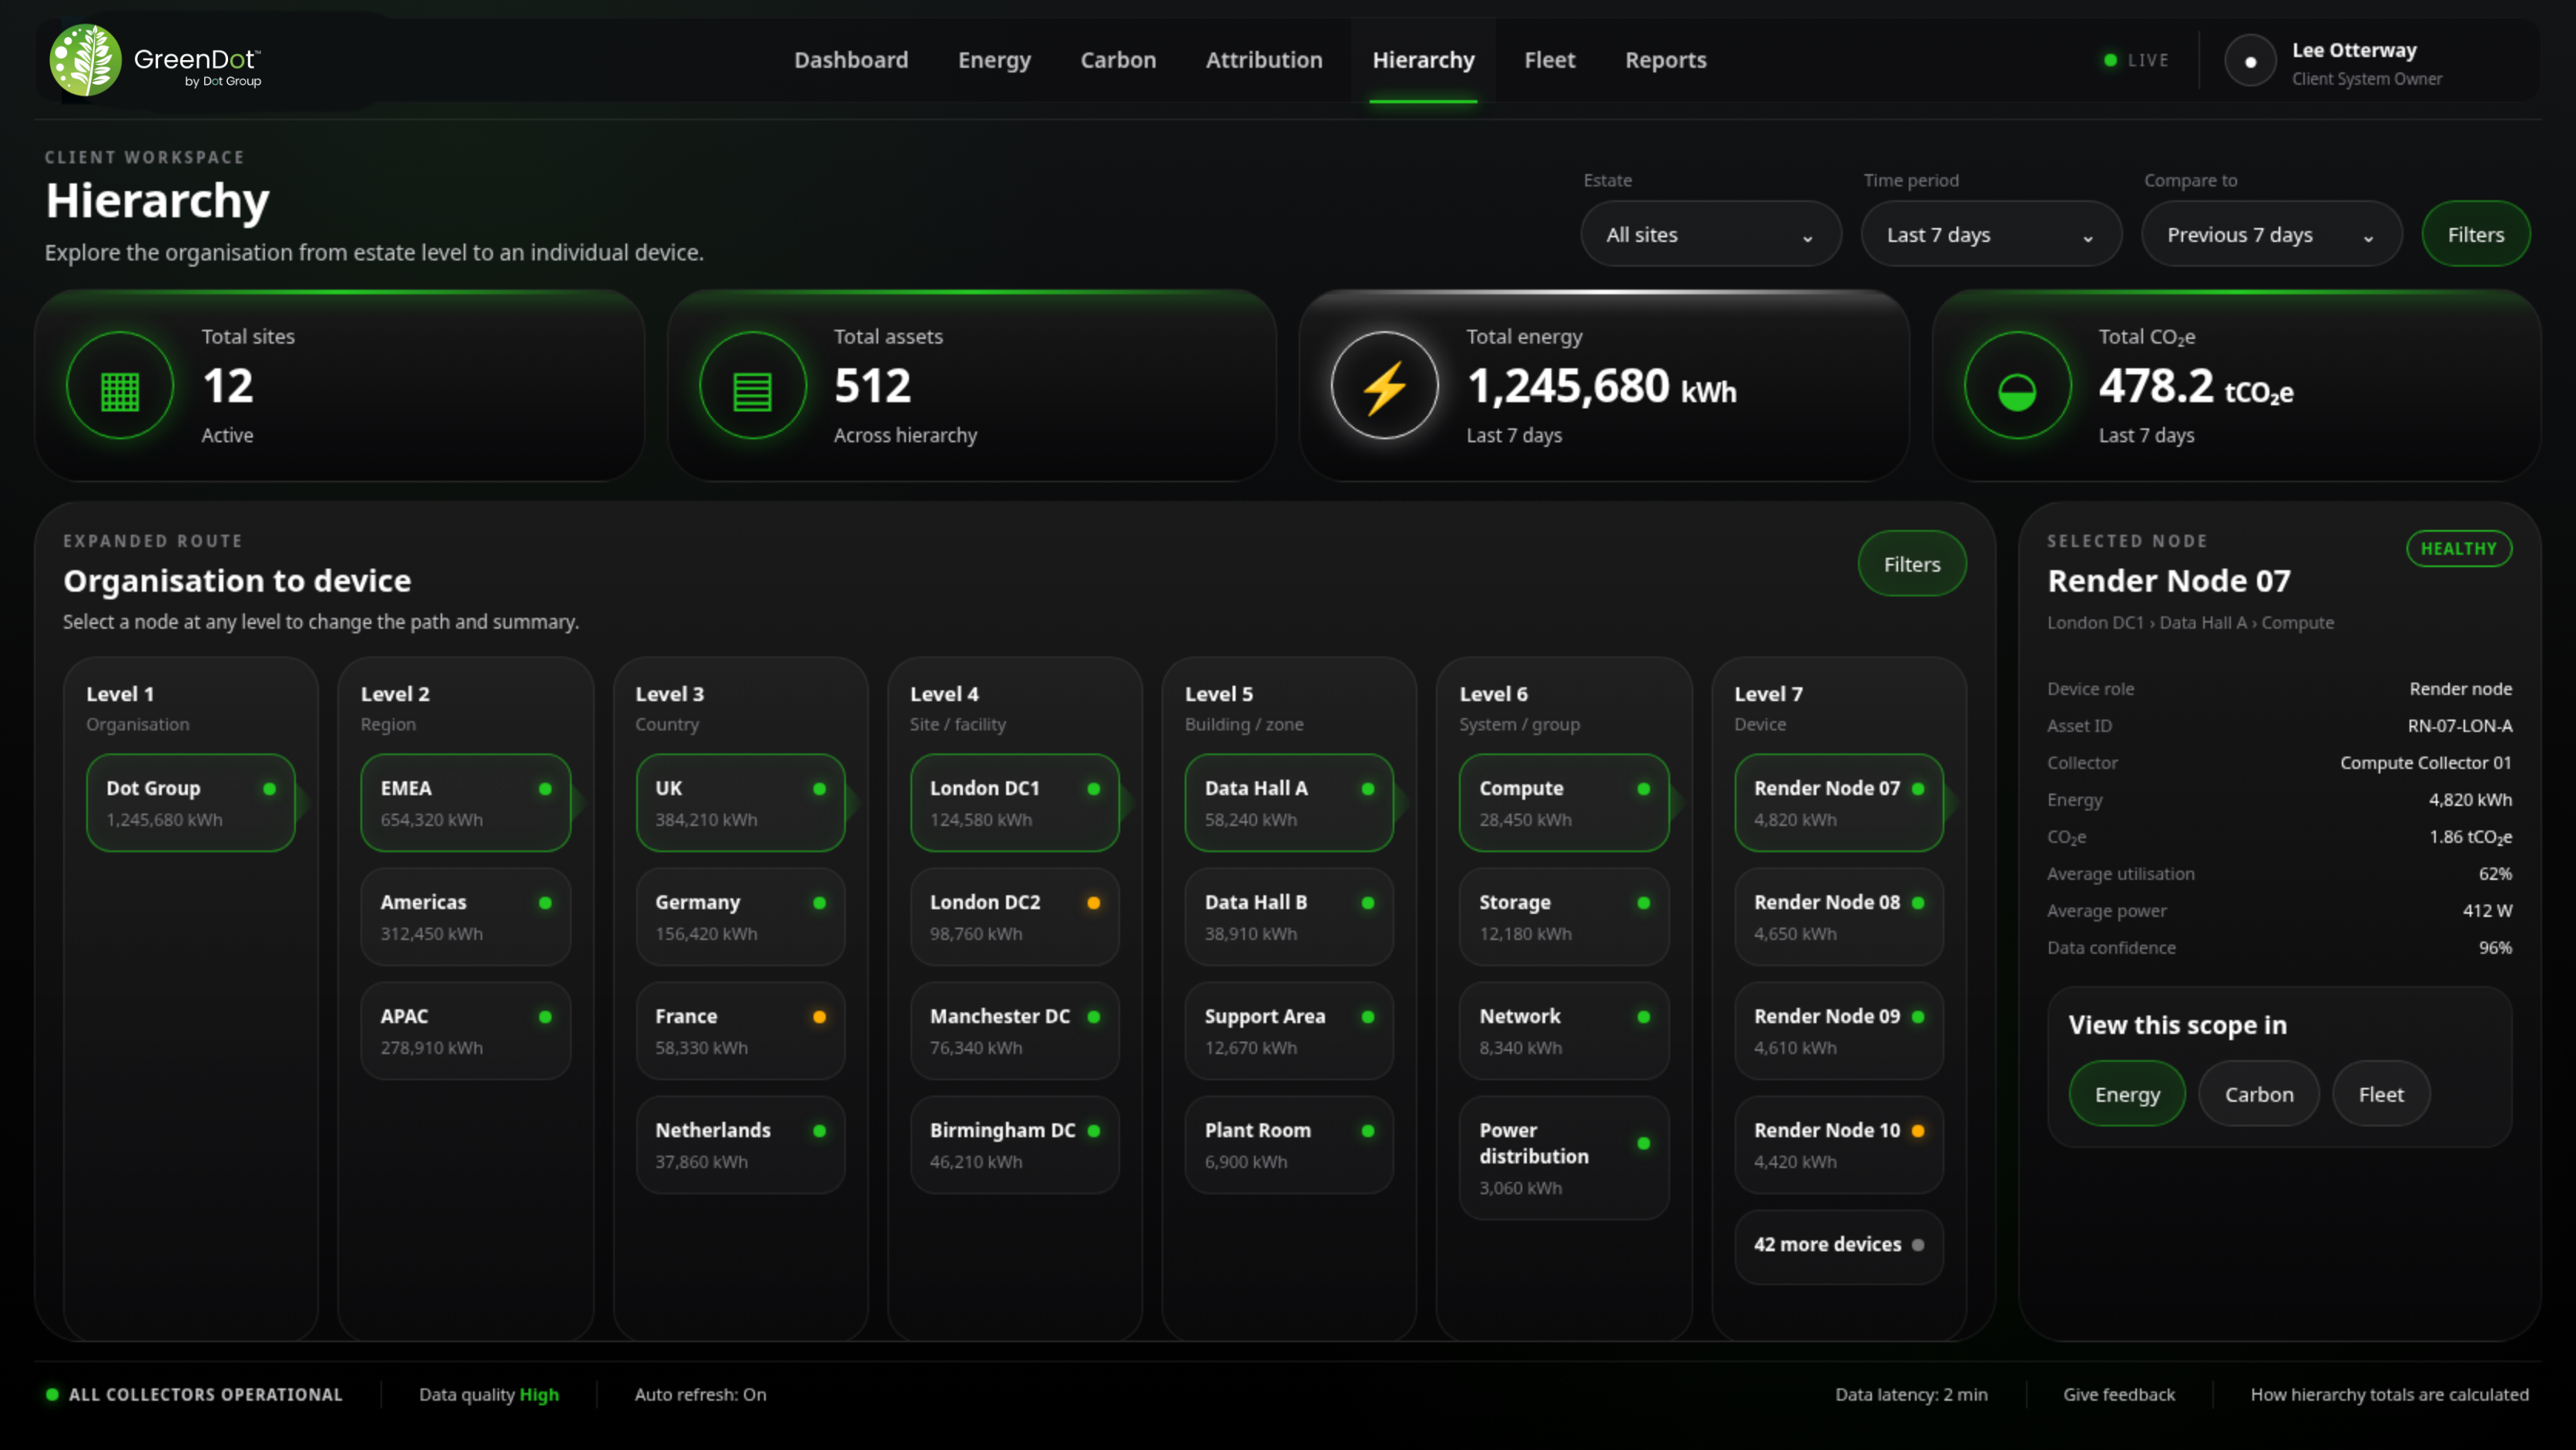Open the Lee Otterway user avatar
This screenshot has width=2576, height=1450.
point(2250,61)
